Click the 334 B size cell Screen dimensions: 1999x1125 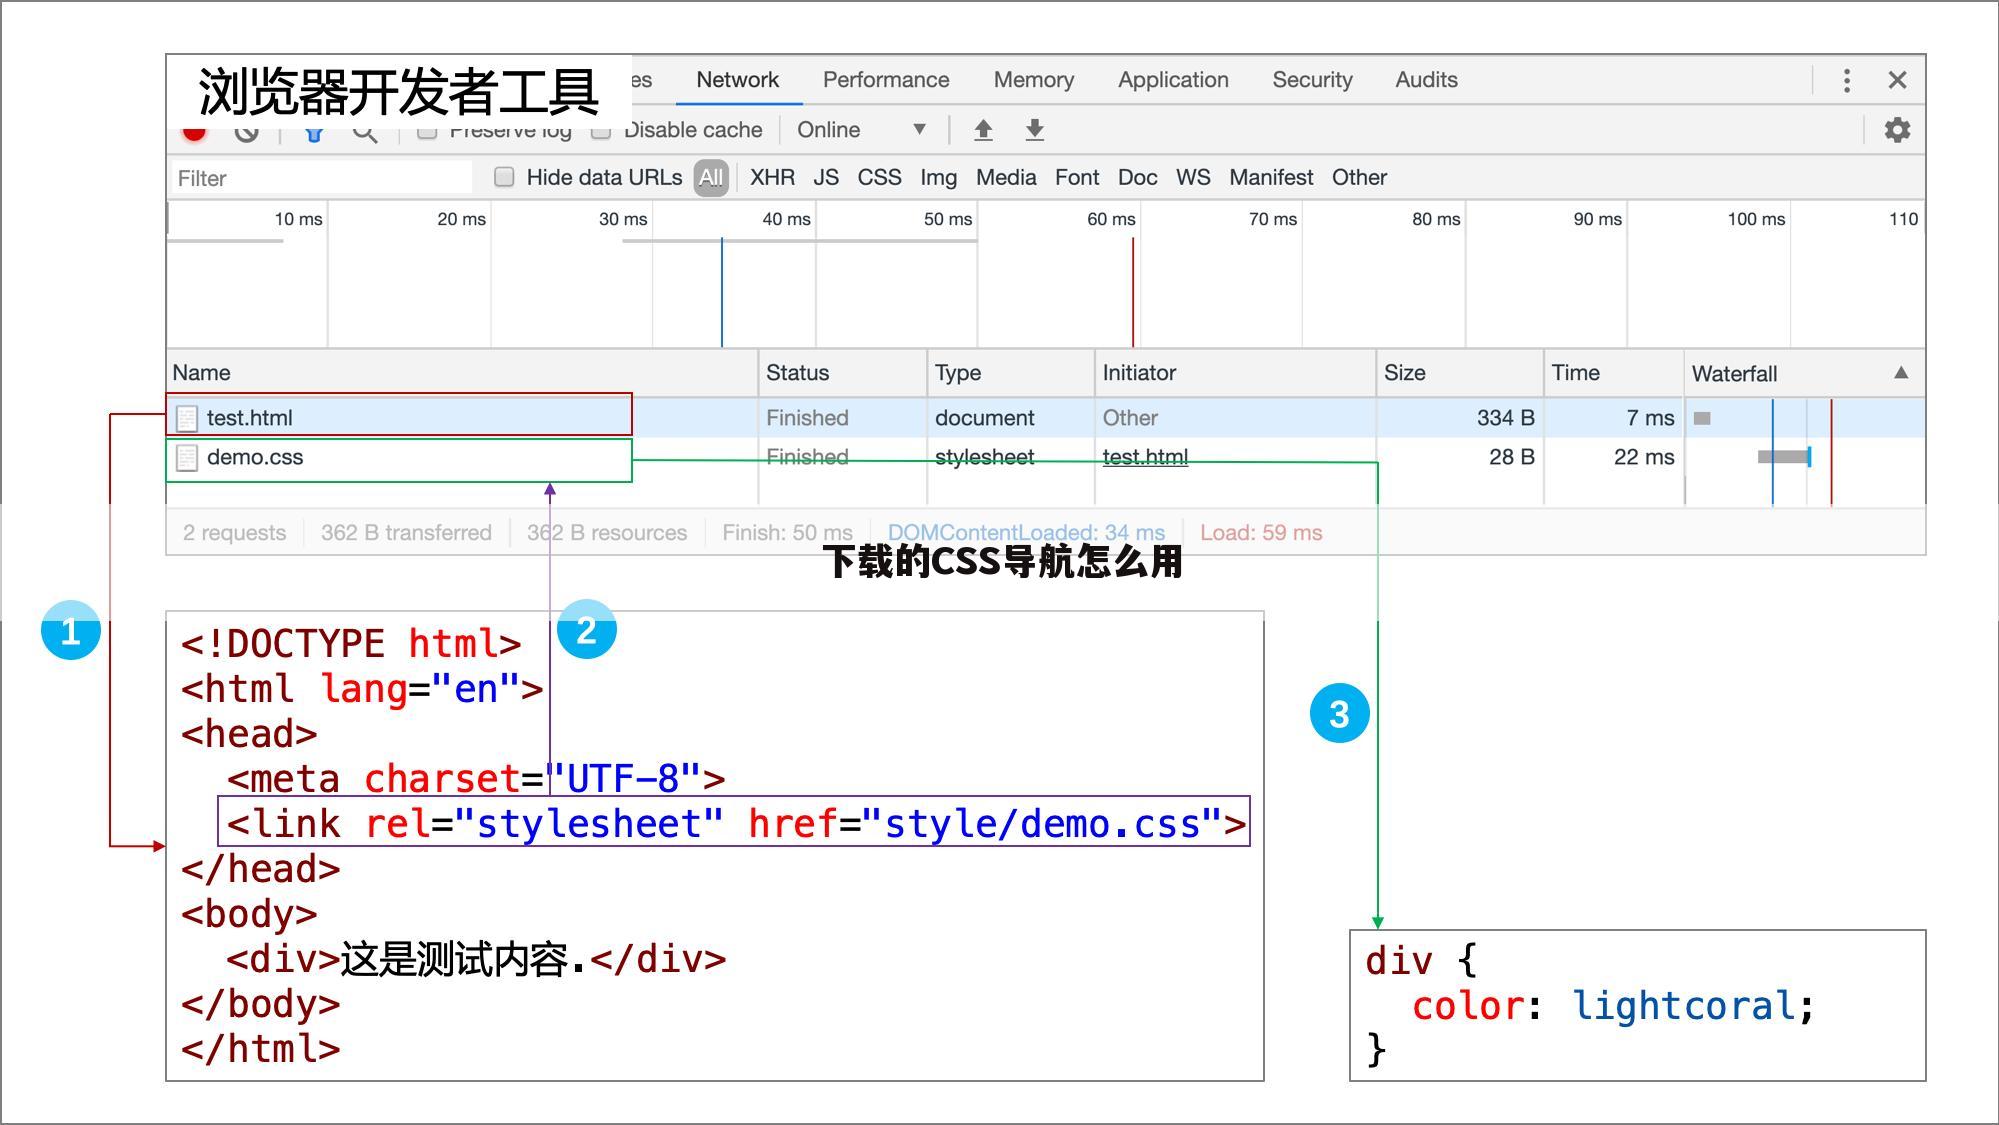[1505, 418]
